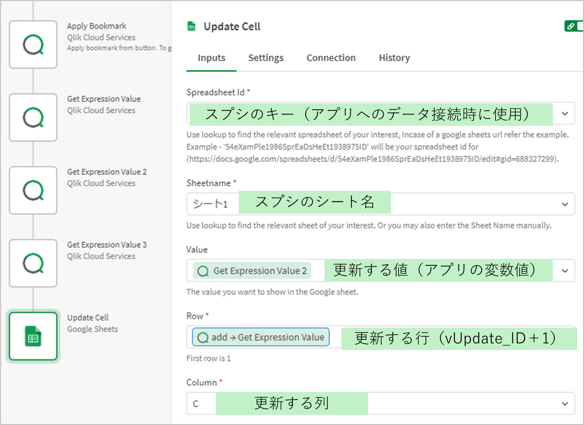Switch to the Settings tab
Screen dimensions: 584x425
[x=266, y=58]
